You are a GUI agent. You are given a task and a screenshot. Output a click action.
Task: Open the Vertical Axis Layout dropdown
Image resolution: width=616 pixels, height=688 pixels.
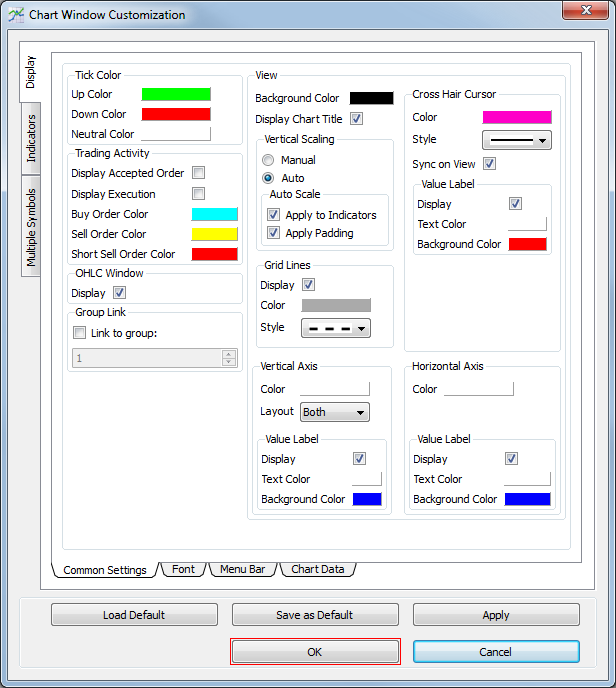tap(334, 412)
